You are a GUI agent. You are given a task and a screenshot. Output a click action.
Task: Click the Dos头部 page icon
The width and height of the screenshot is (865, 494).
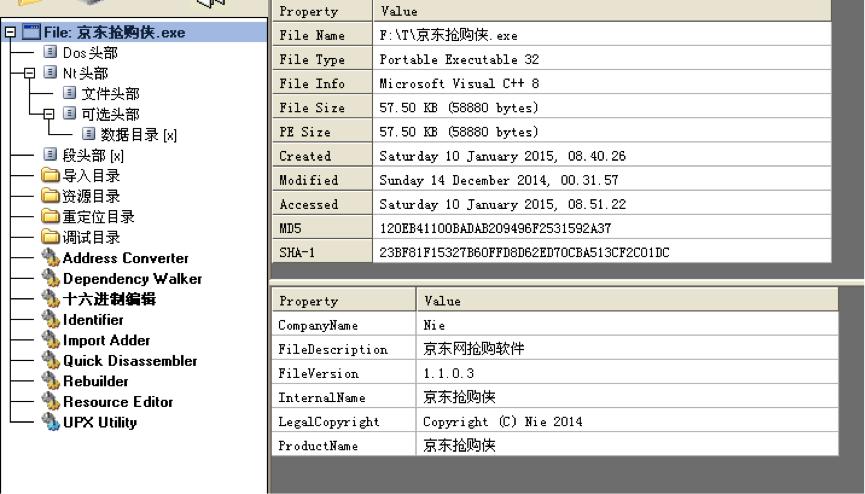tap(50, 52)
